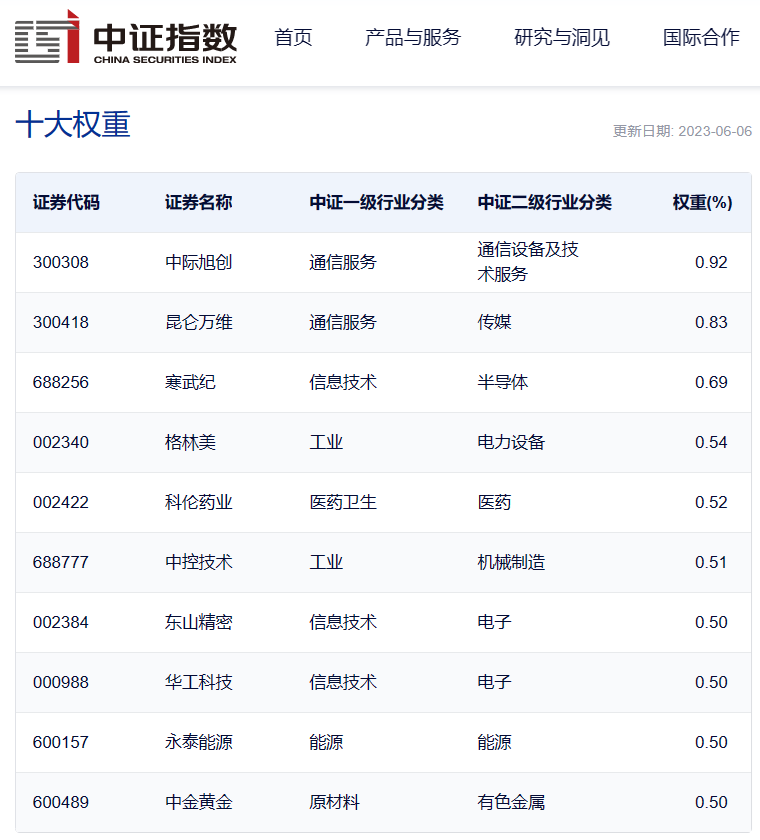Click the 有色金属 industry cell

[x=511, y=802]
